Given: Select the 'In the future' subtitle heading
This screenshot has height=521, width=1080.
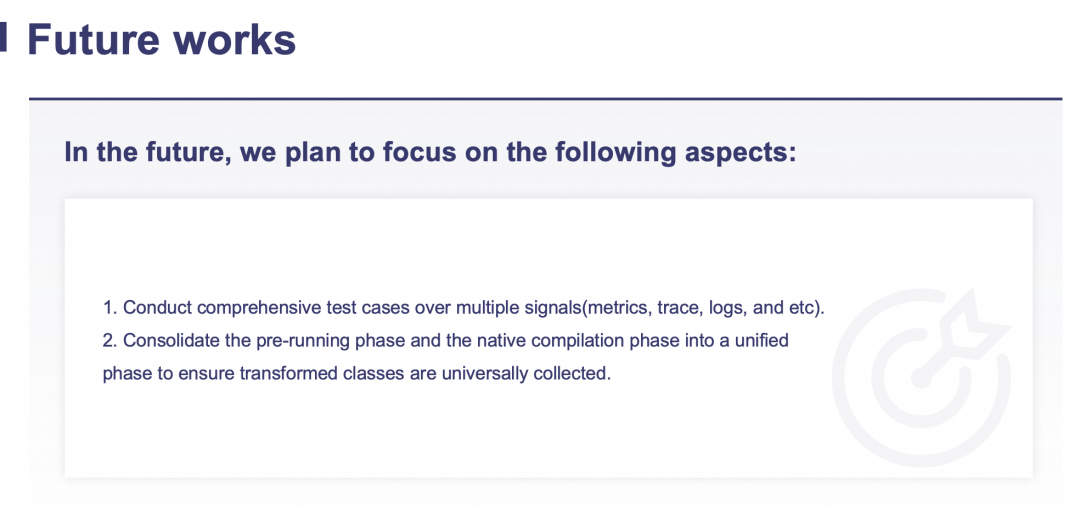Looking at the screenshot, I should click(430, 151).
